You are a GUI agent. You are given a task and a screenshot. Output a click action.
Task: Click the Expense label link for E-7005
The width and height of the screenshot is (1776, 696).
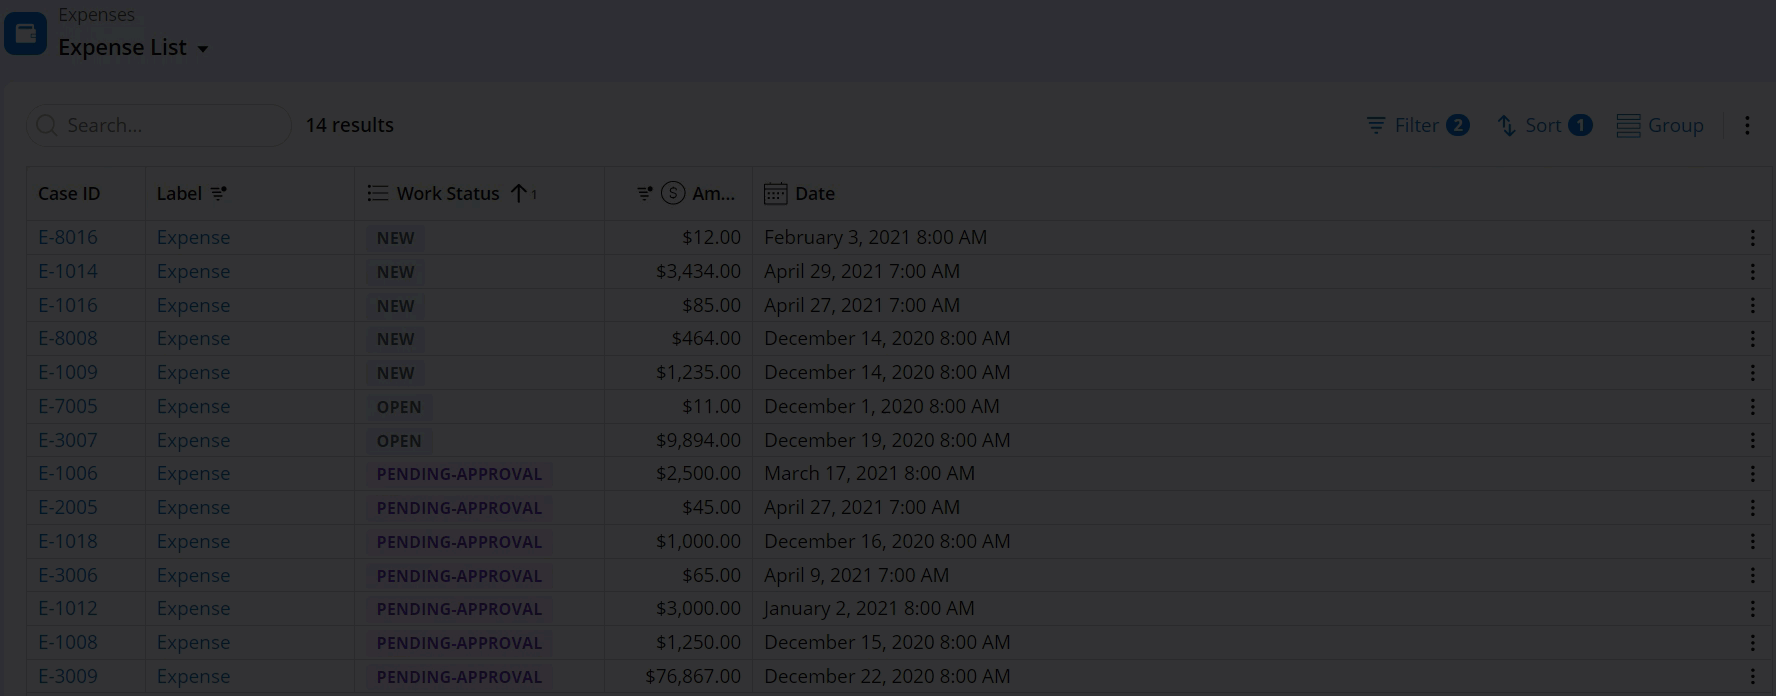pos(193,407)
